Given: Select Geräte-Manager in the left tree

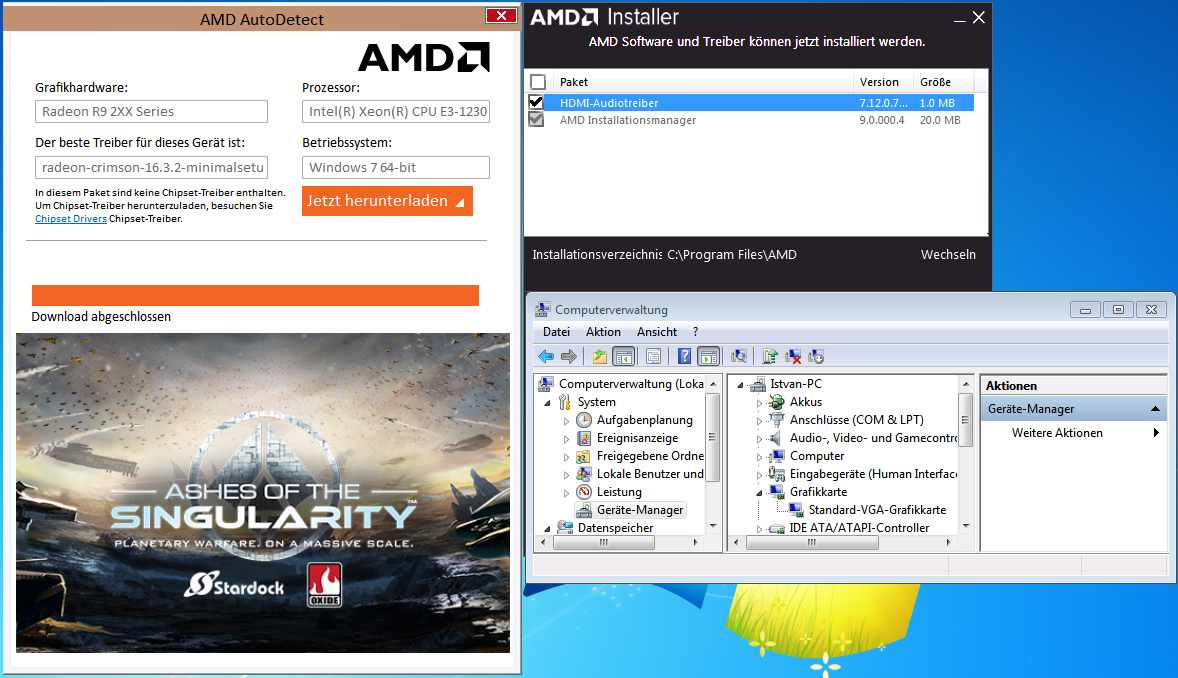Looking at the screenshot, I should tap(639, 510).
